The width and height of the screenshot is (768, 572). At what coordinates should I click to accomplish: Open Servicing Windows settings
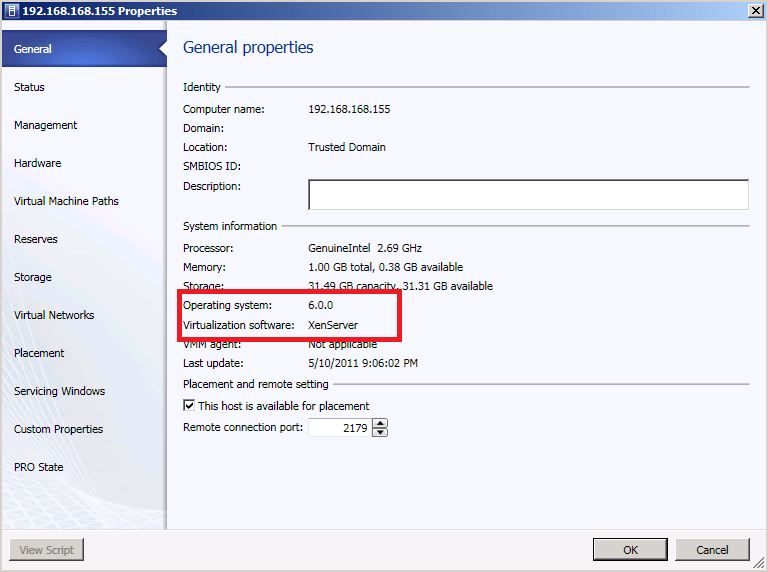point(59,391)
